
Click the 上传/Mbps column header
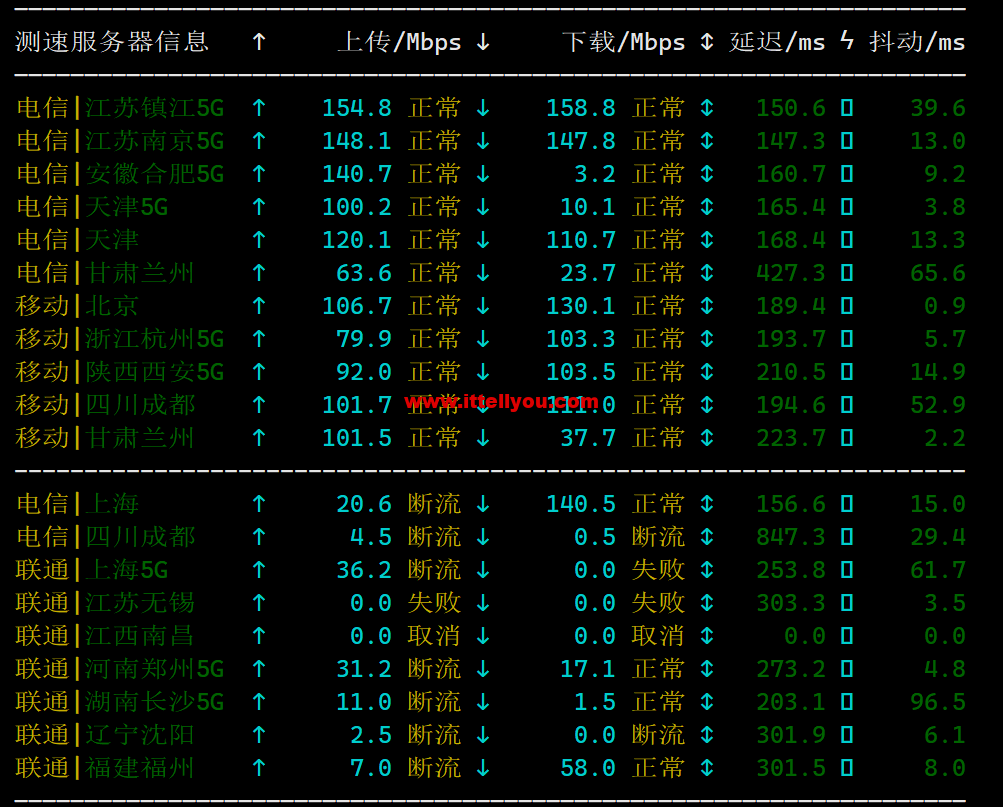[399, 42]
